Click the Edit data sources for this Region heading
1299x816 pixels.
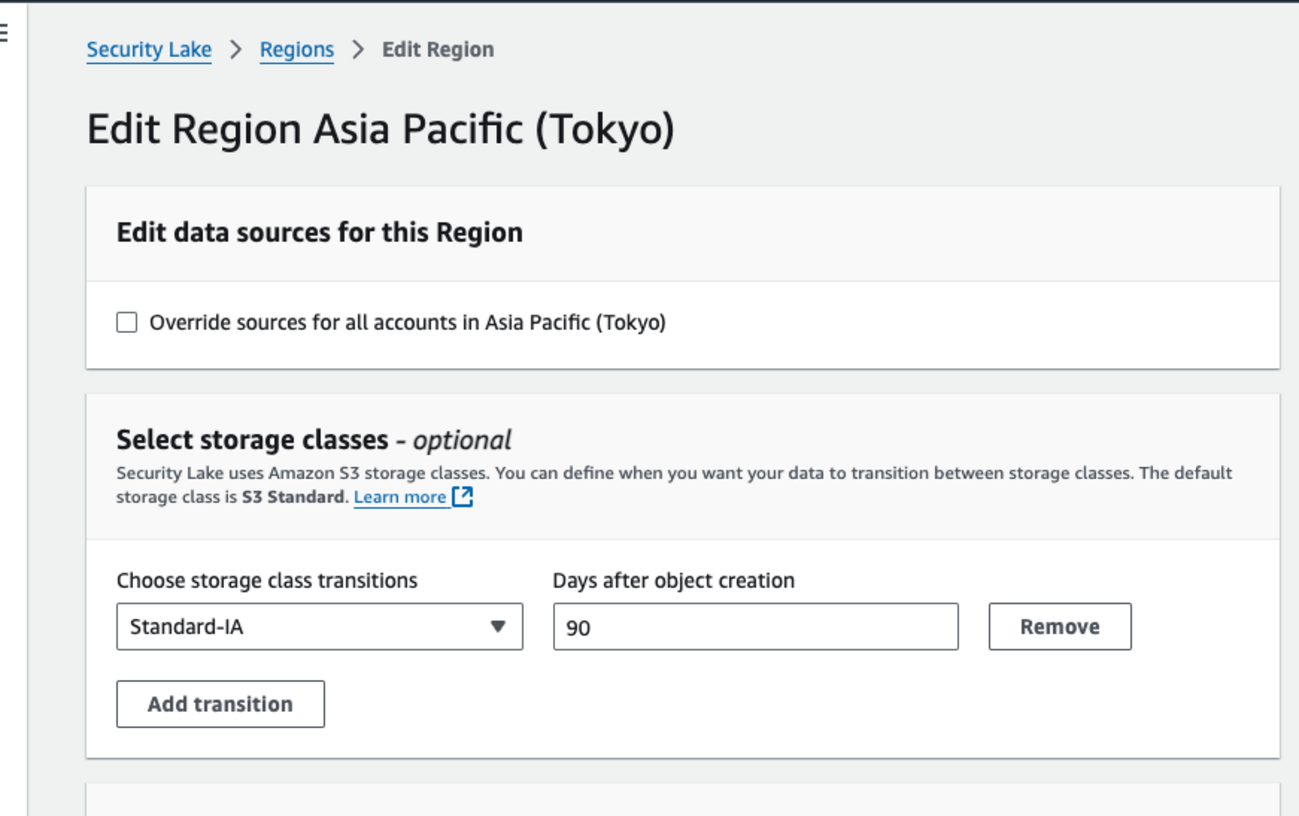319,232
